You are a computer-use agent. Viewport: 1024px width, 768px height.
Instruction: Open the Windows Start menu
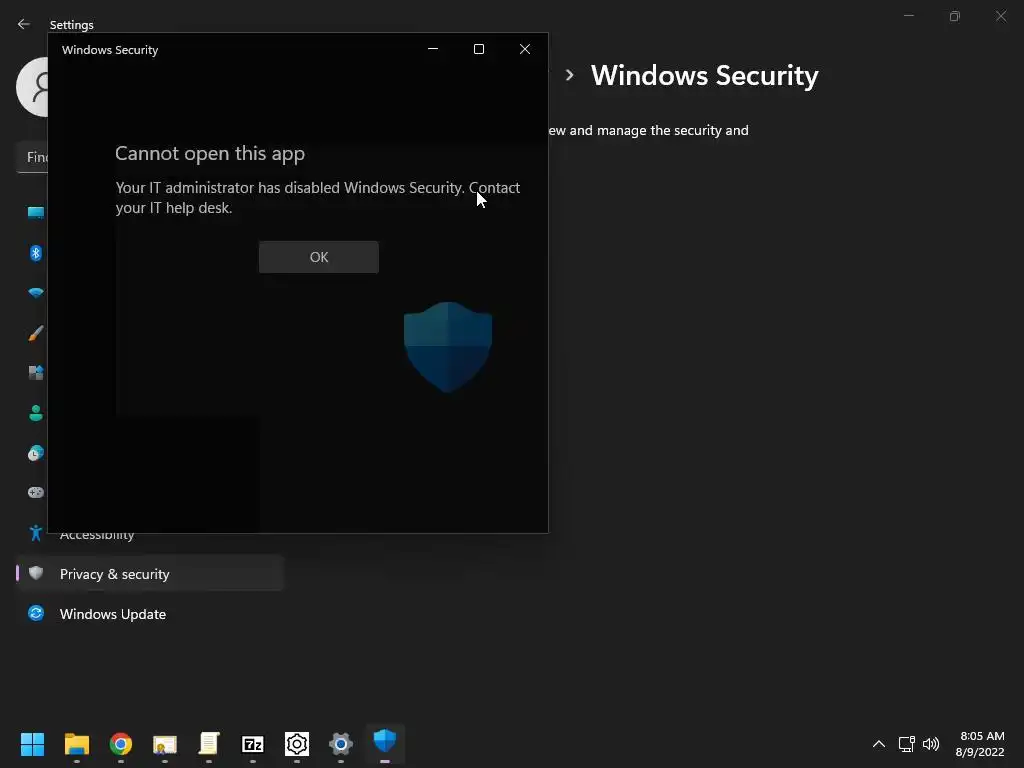click(x=32, y=744)
